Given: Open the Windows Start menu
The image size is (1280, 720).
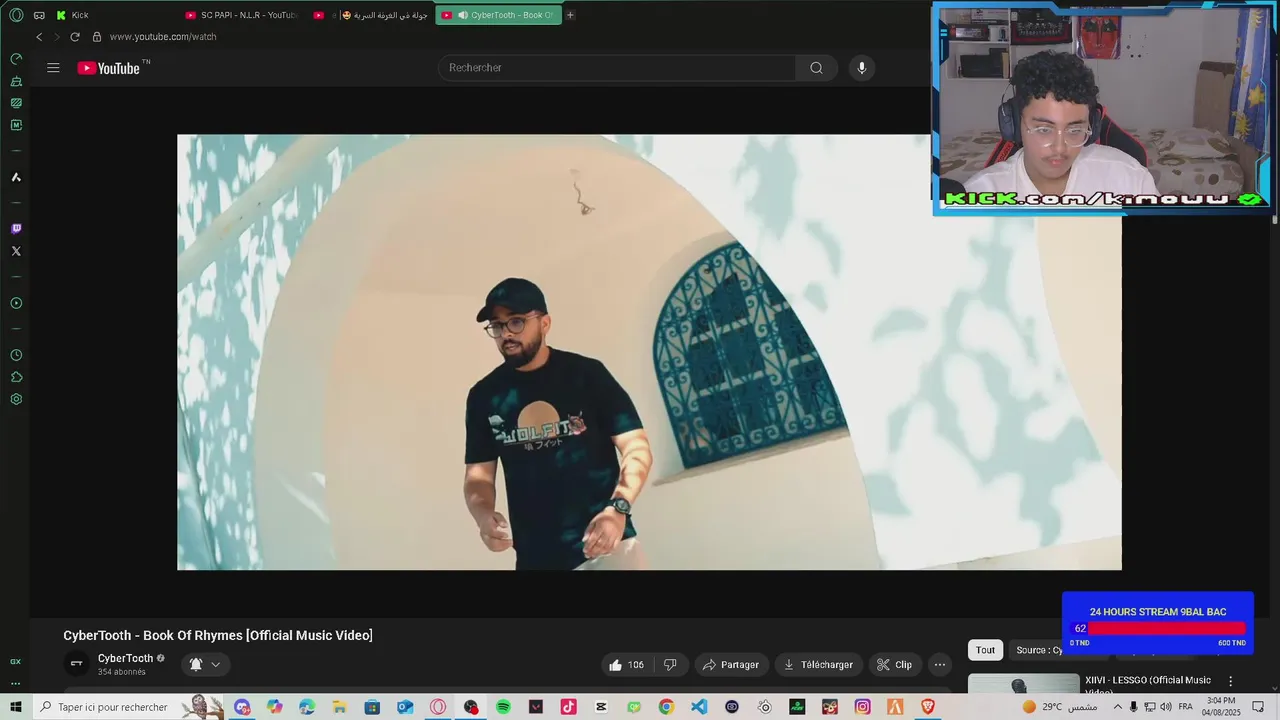Looking at the screenshot, I should [16, 707].
